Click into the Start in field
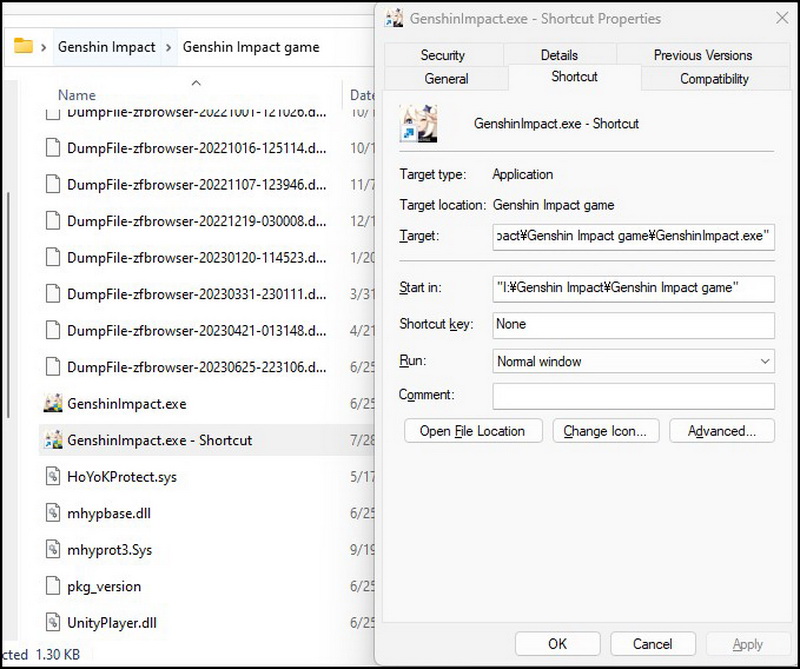The width and height of the screenshot is (800, 669). pyautogui.click(x=633, y=288)
